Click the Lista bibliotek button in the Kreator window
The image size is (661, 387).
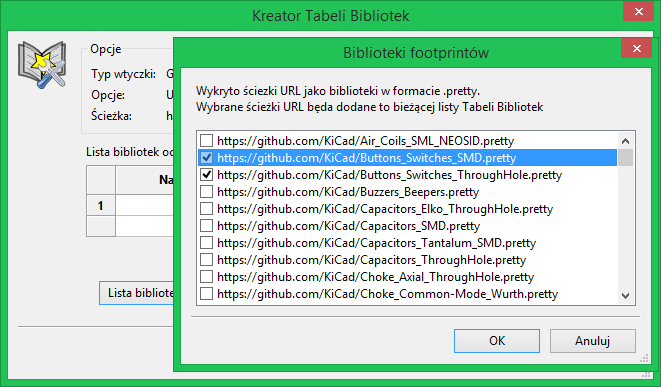pyautogui.click(x=136, y=293)
